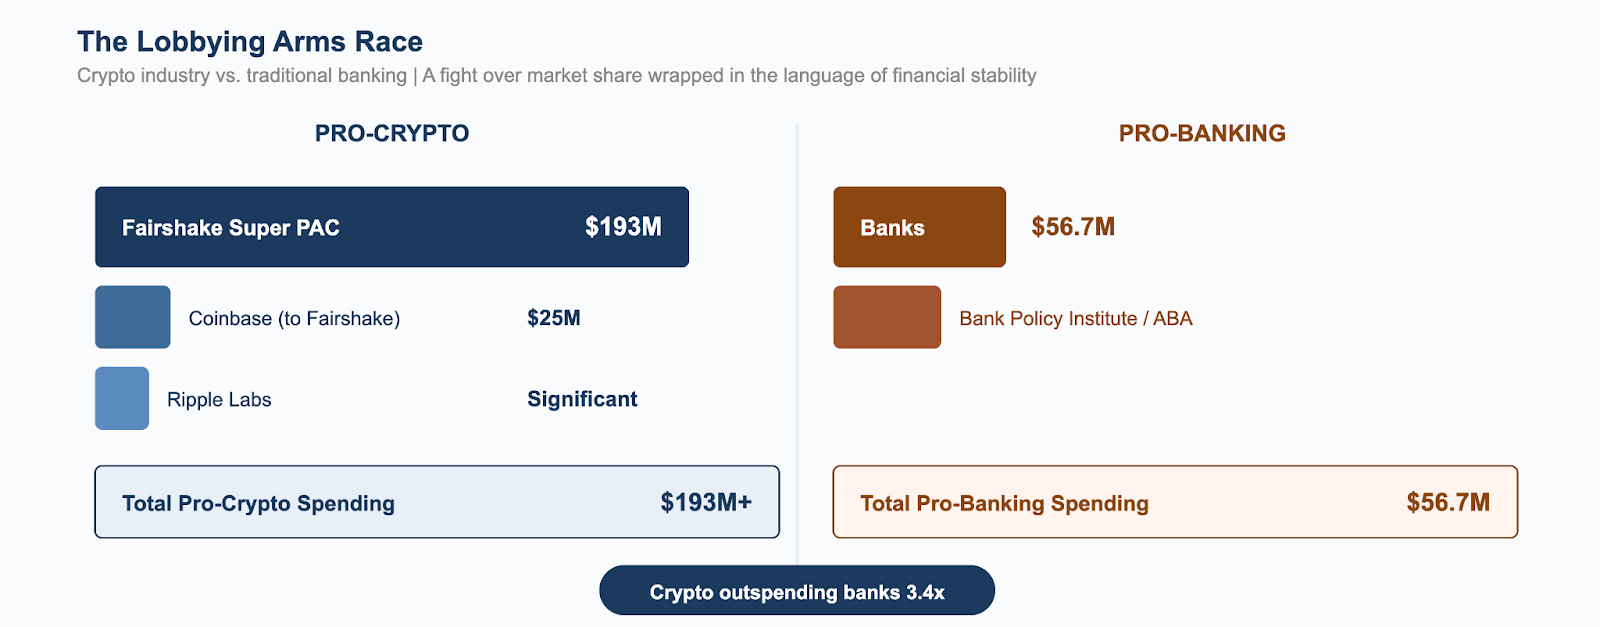Select the brown Banks bar
The image size is (1600, 627).
[918, 227]
